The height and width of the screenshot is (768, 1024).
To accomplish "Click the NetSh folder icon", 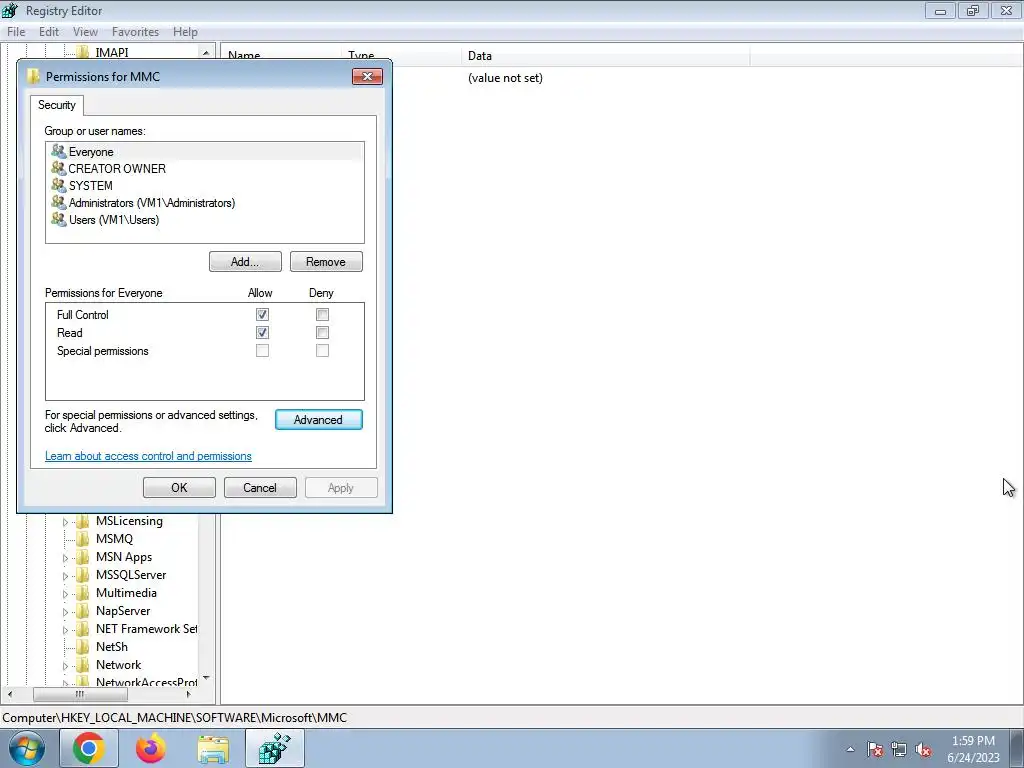I will point(82,647).
